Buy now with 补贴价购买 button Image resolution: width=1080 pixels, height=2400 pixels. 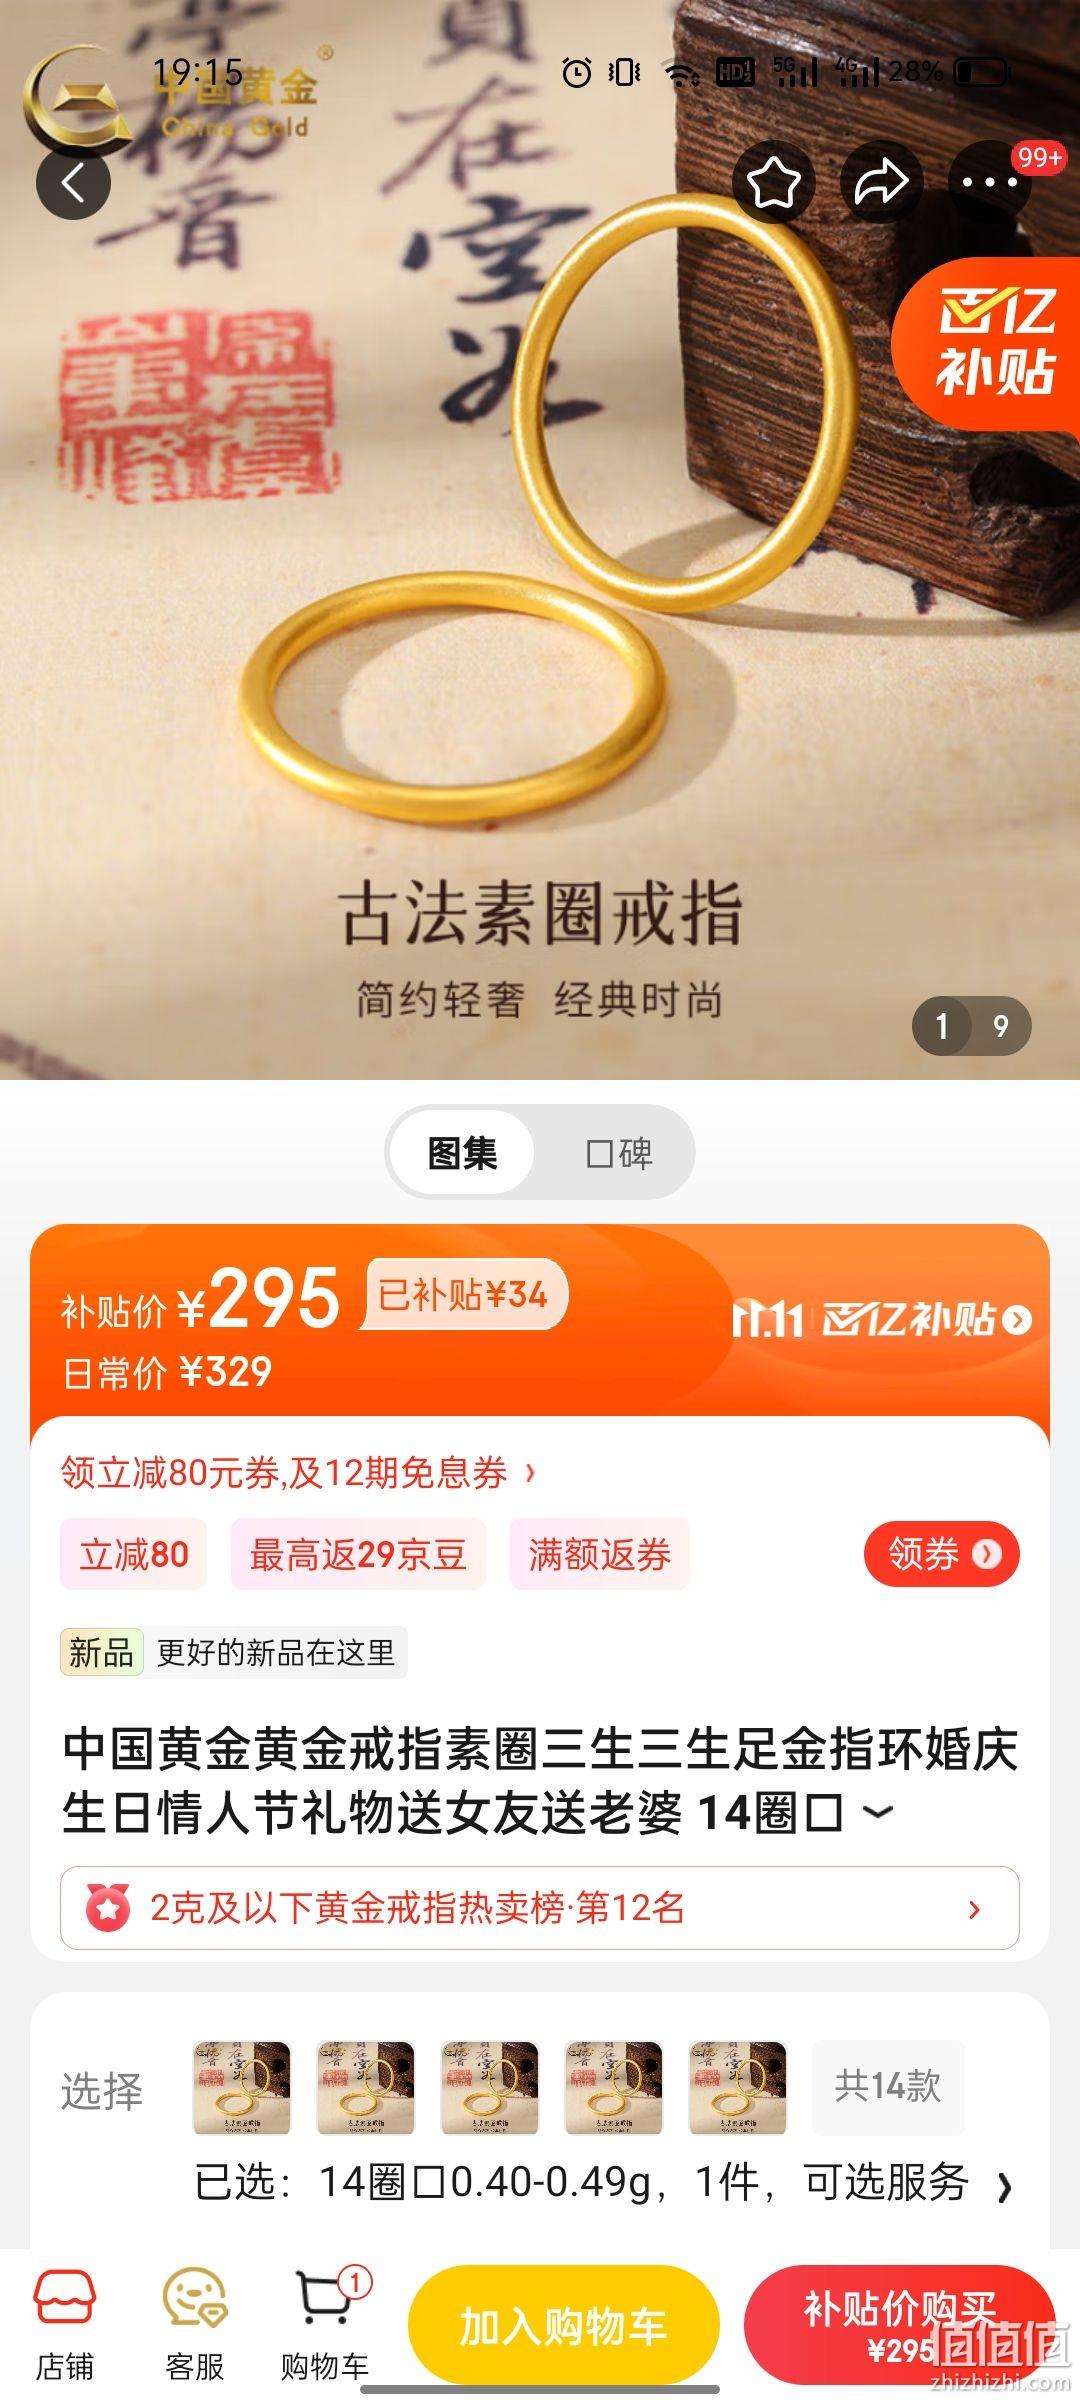900,2326
